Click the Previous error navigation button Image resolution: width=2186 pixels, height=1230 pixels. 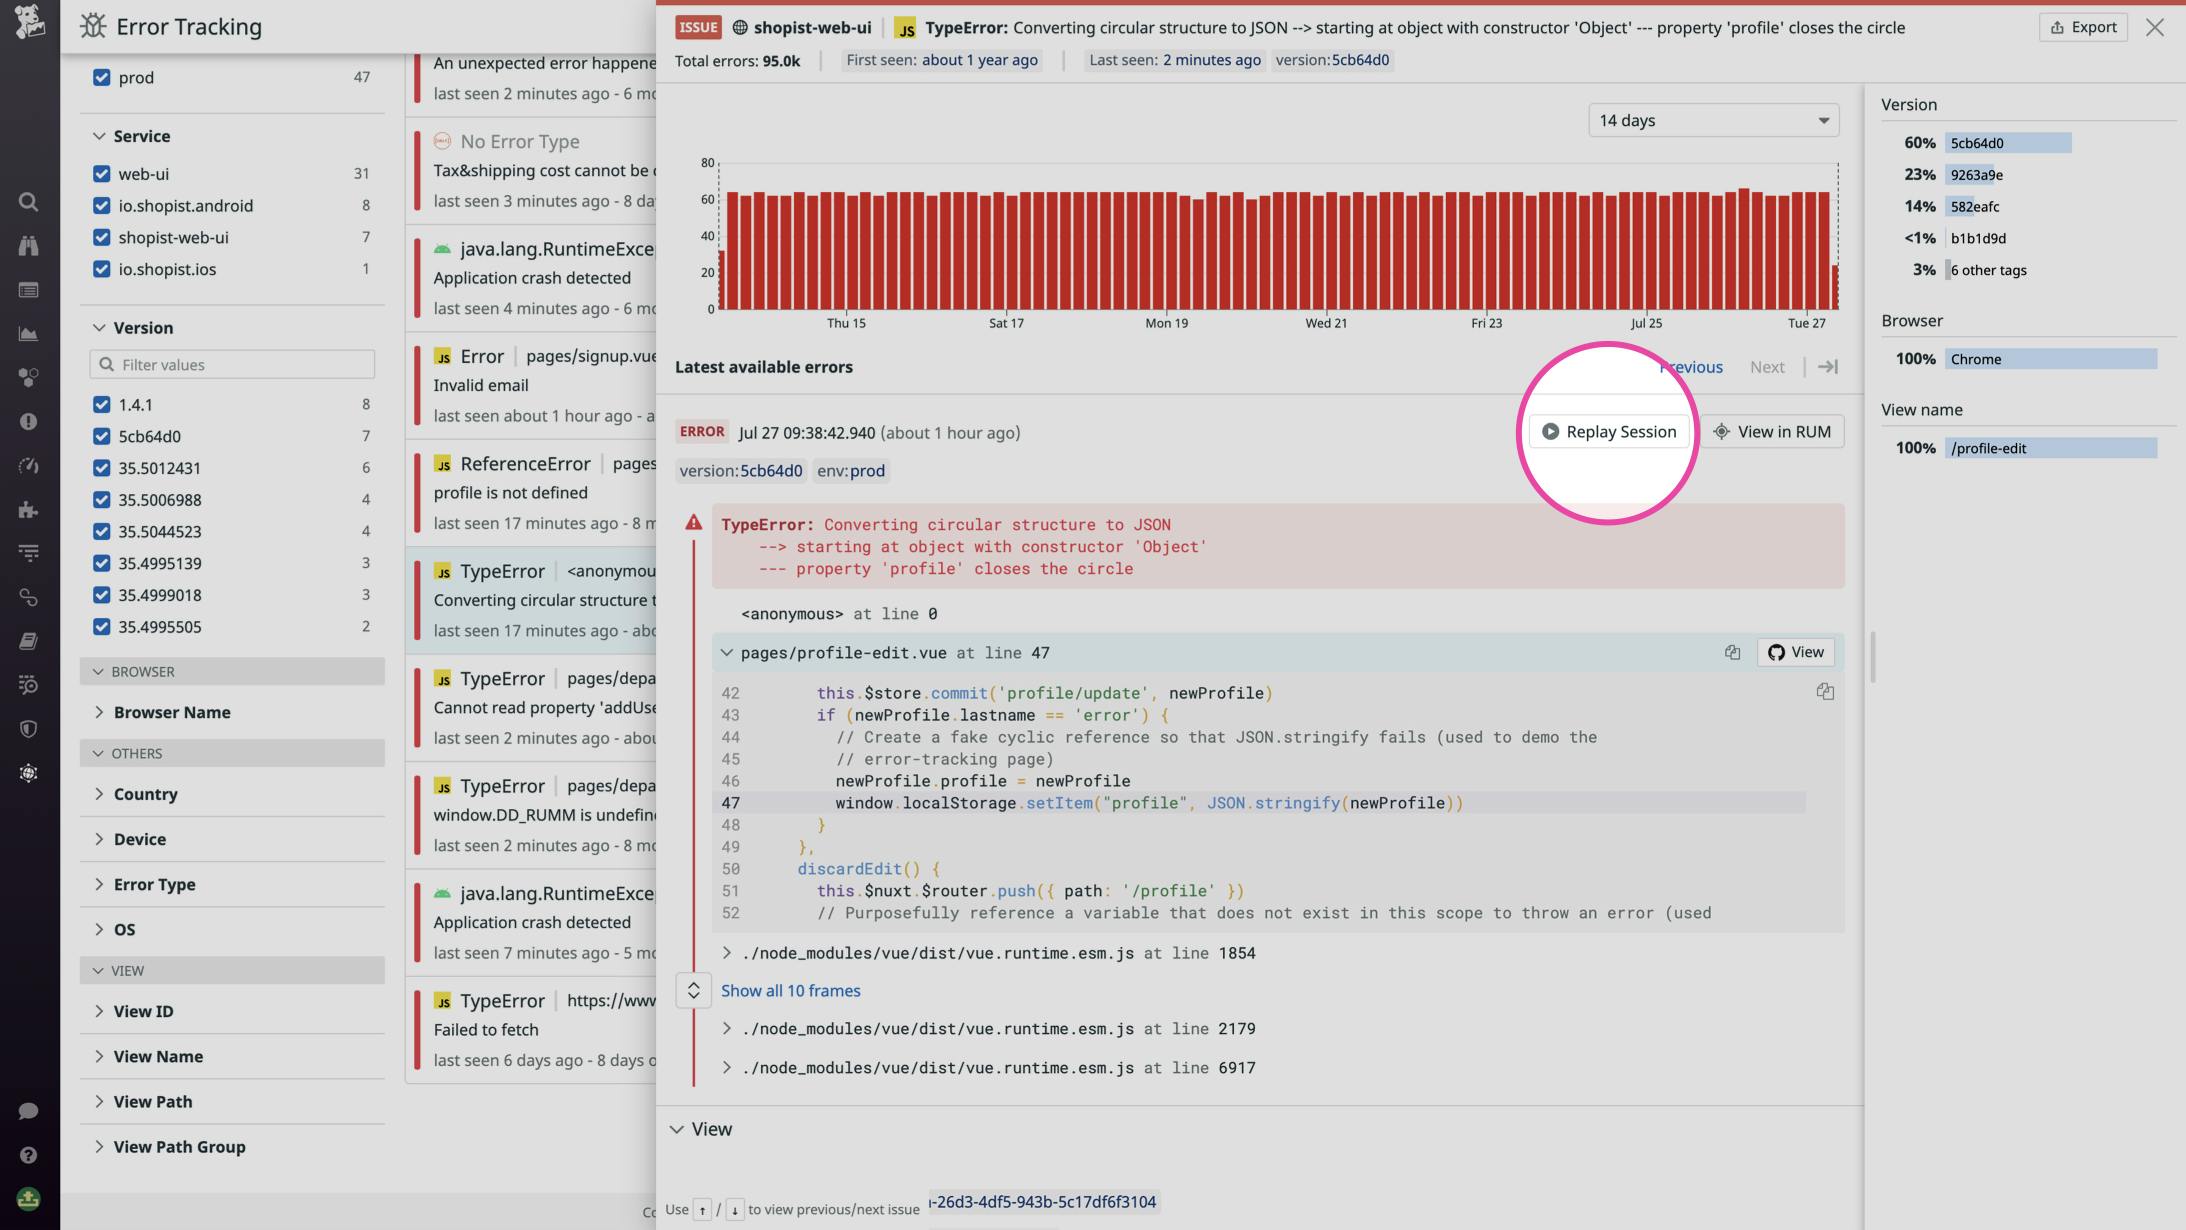[x=1692, y=368]
